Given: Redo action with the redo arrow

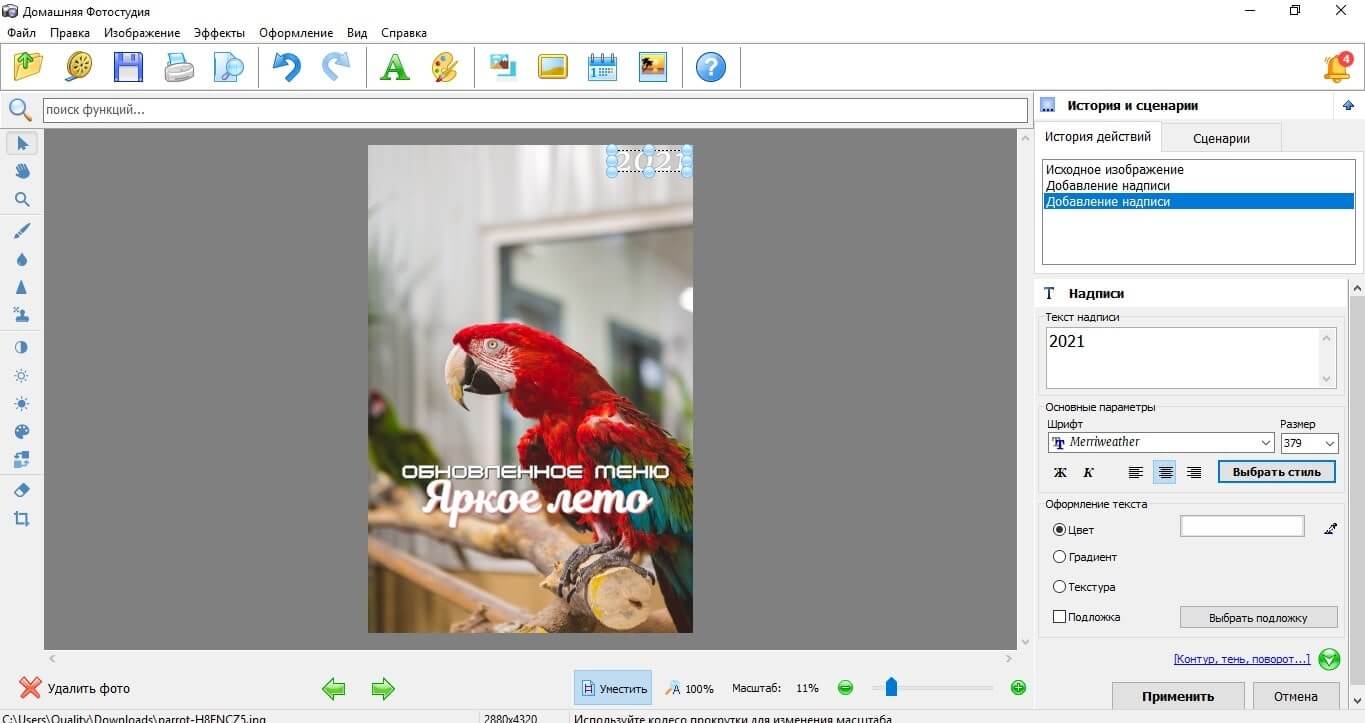Looking at the screenshot, I should pos(336,67).
